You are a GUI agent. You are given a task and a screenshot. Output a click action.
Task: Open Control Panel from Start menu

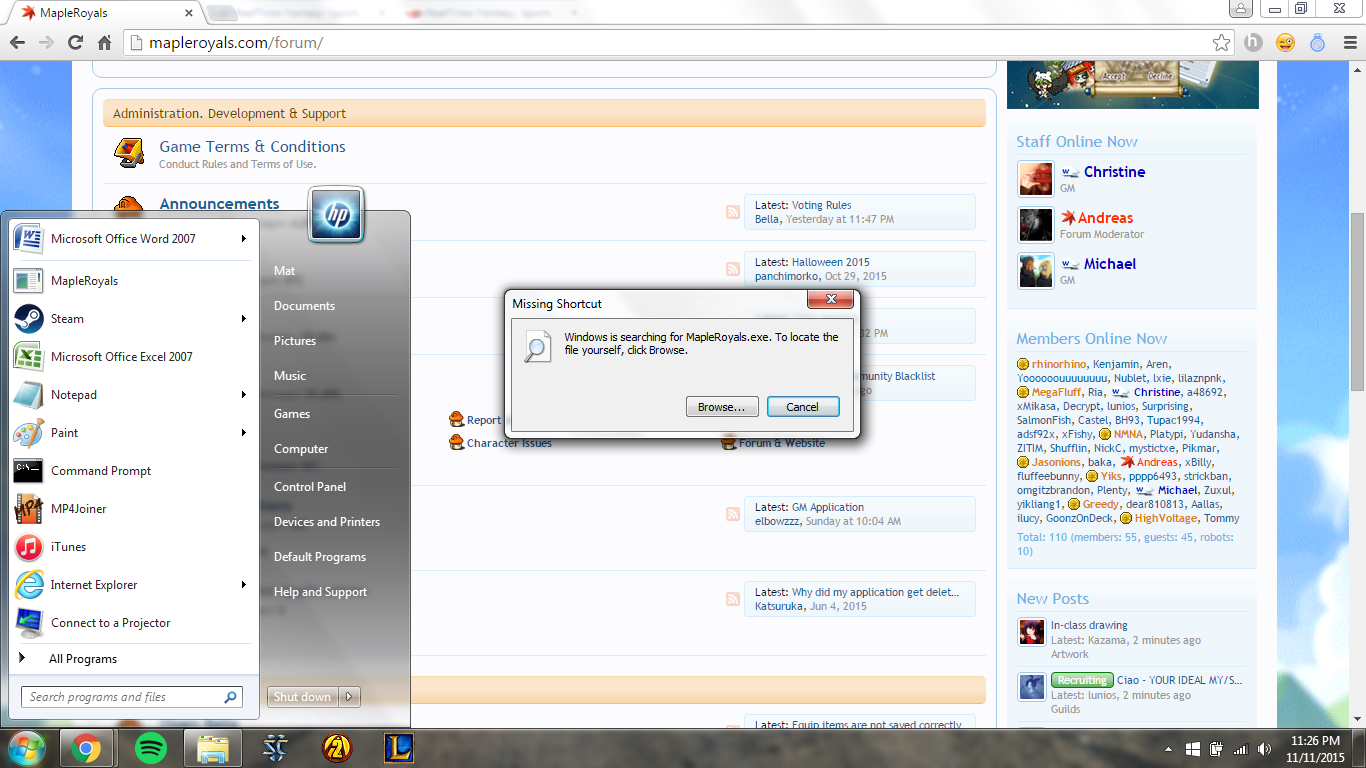310,487
